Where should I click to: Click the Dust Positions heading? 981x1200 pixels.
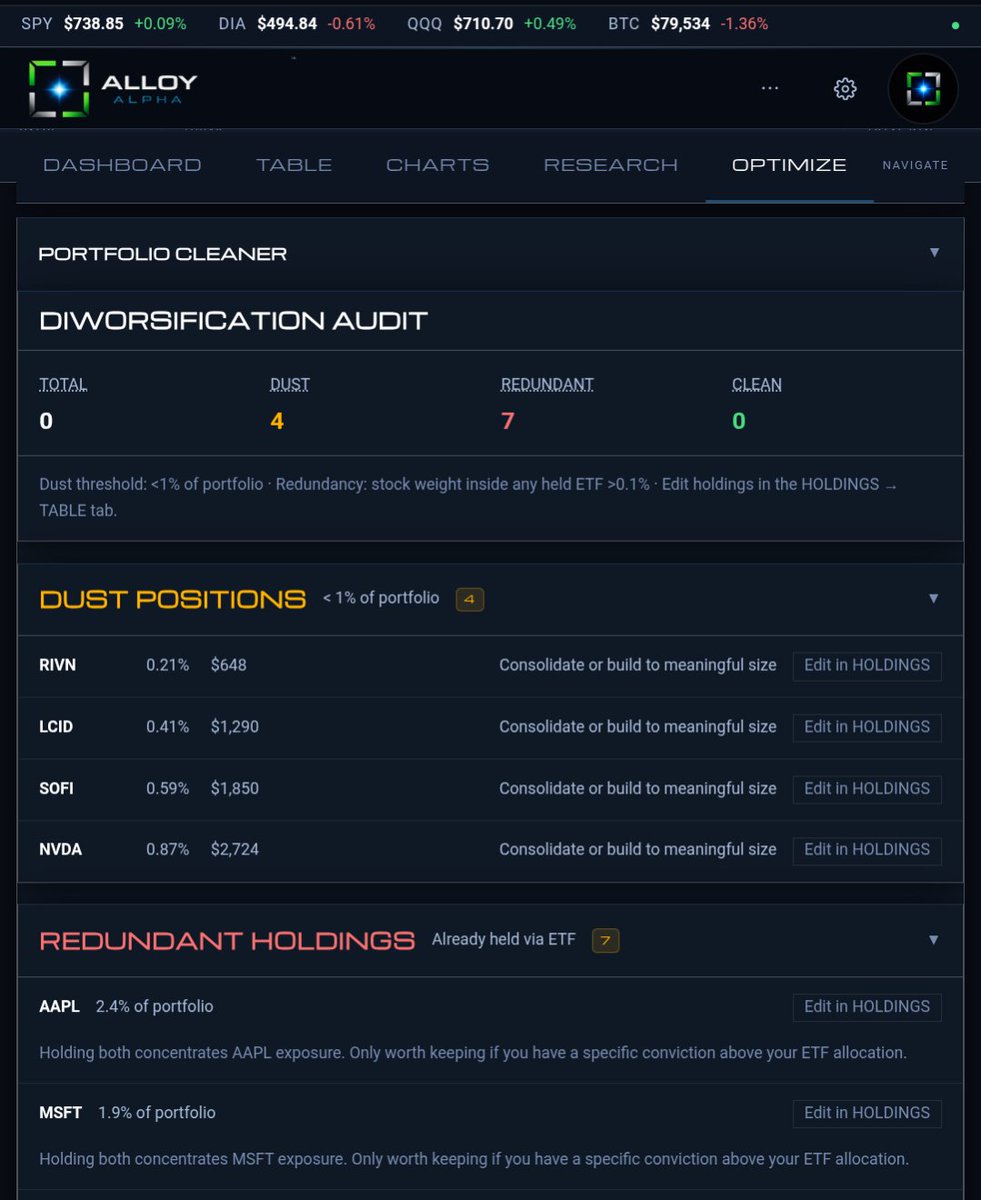coord(172,599)
